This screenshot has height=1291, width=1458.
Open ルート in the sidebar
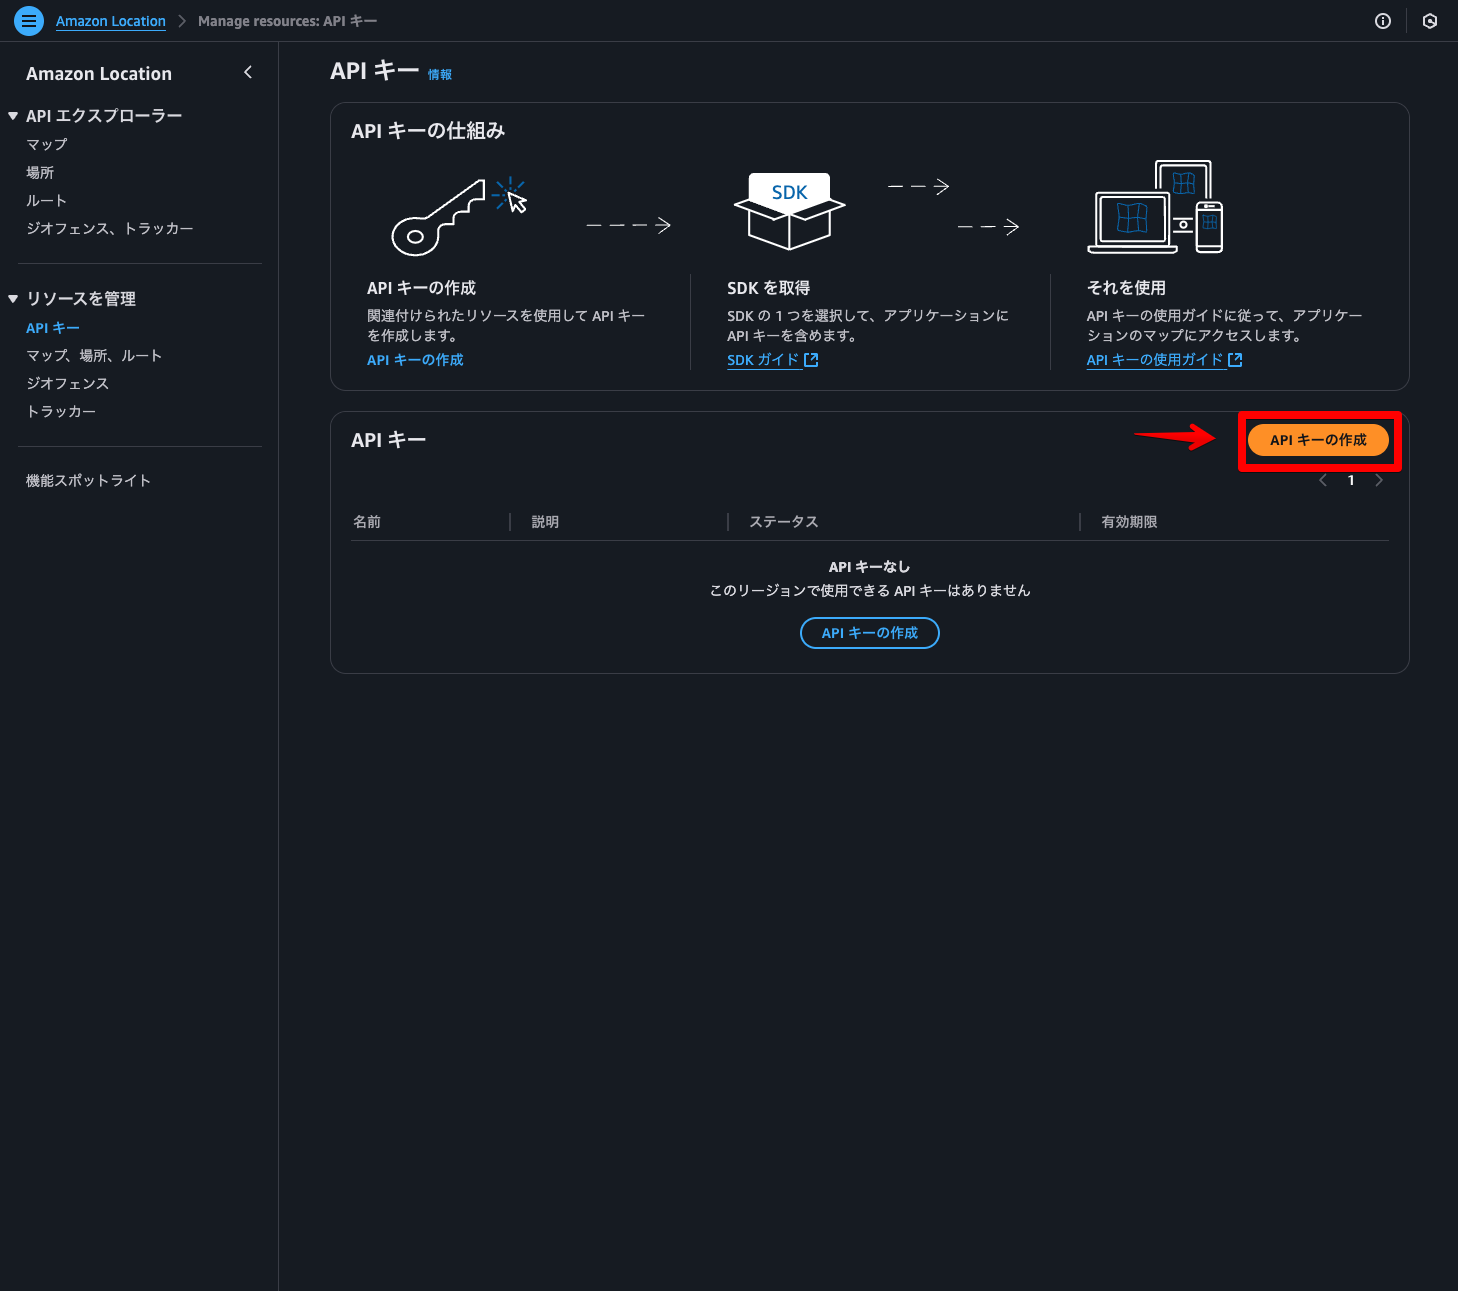click(x=46, y=201)
